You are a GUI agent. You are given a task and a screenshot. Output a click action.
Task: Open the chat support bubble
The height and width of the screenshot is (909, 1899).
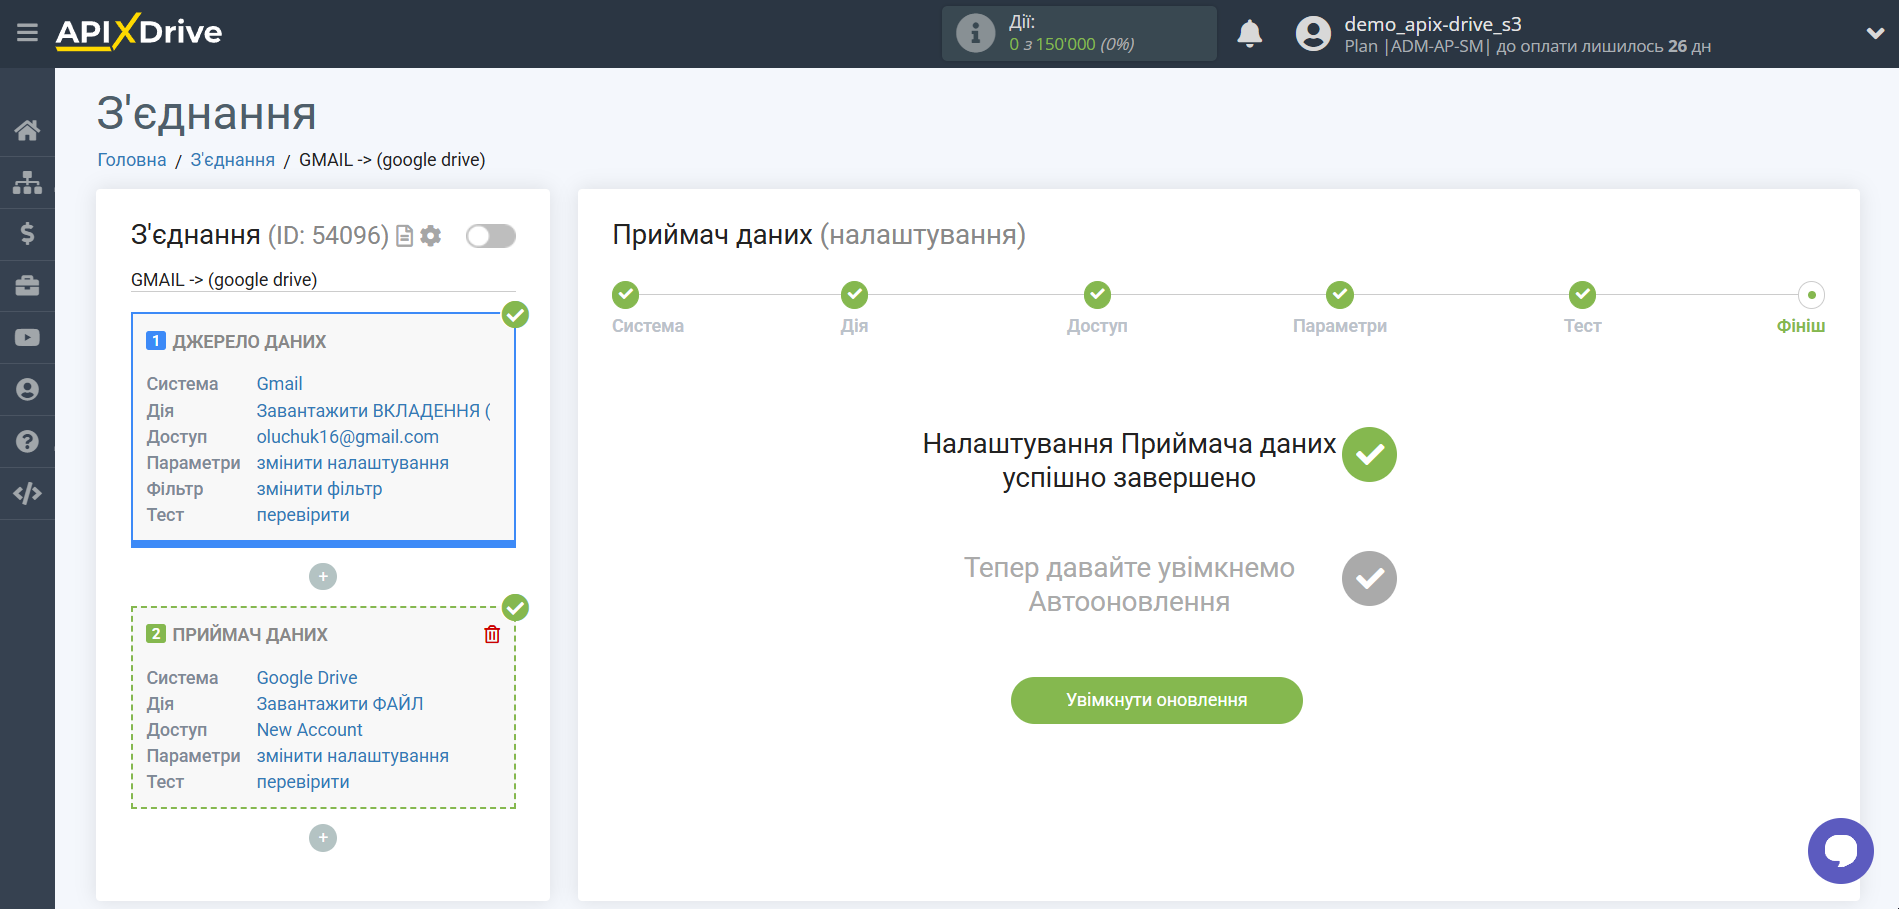coord(1840,851)
